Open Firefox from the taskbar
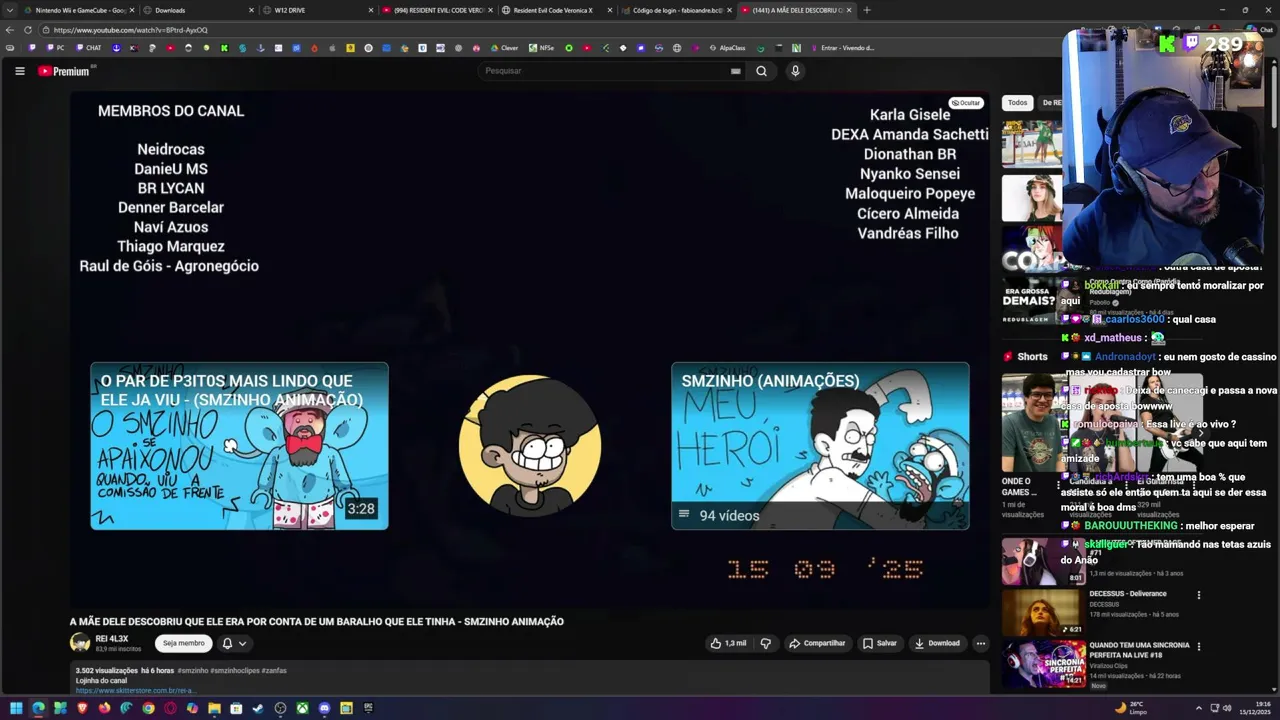Viewport: 1280px width, 720px height. click(104, 708)
